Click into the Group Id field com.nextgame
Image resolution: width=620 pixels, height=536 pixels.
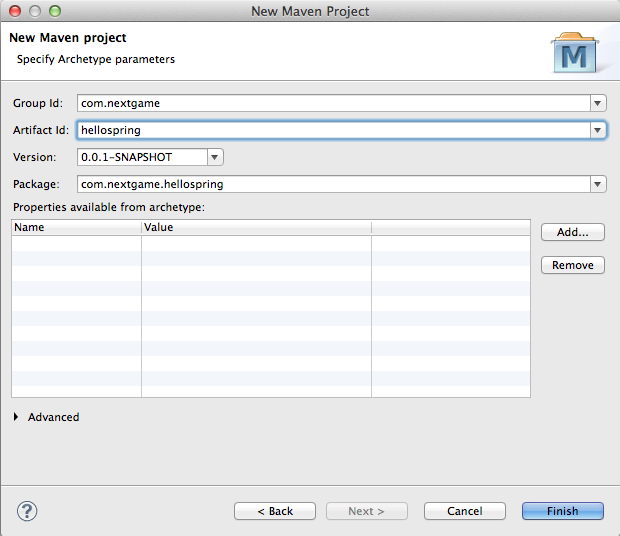click(x=334, y=103)
